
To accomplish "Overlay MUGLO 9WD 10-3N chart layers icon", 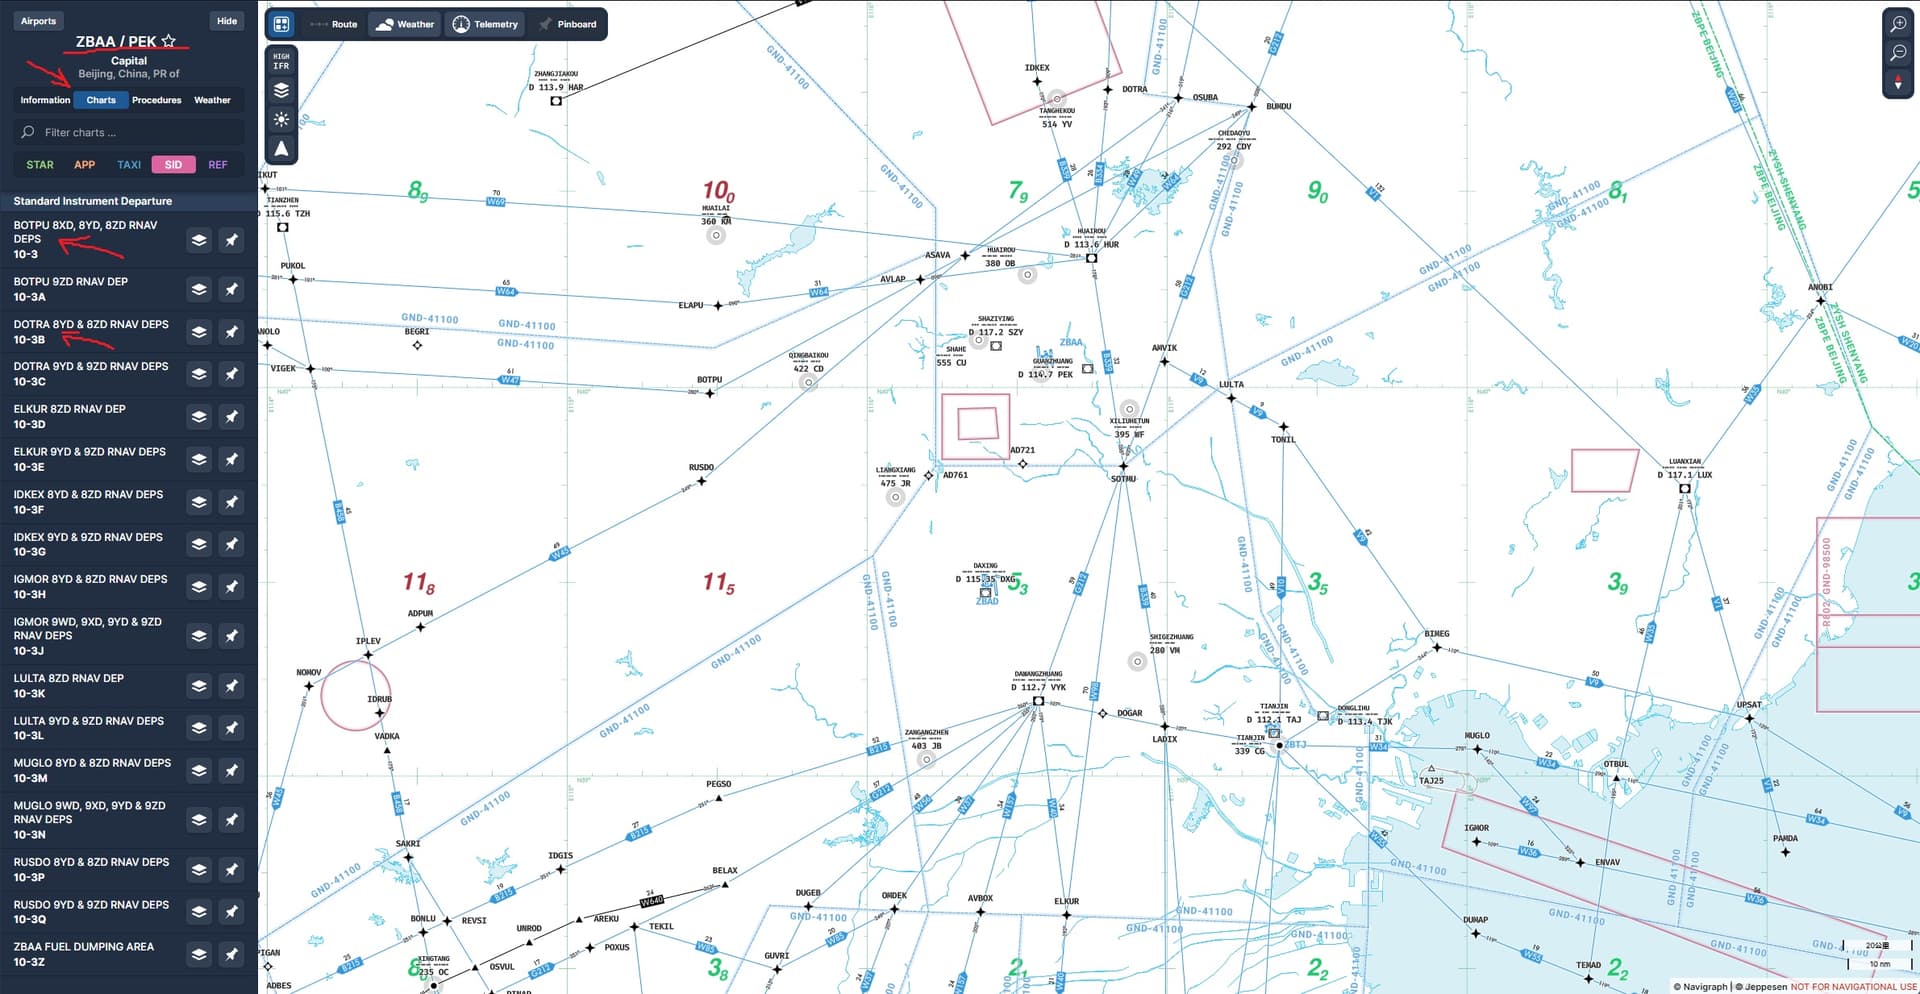I will click(x=199, y=820).
